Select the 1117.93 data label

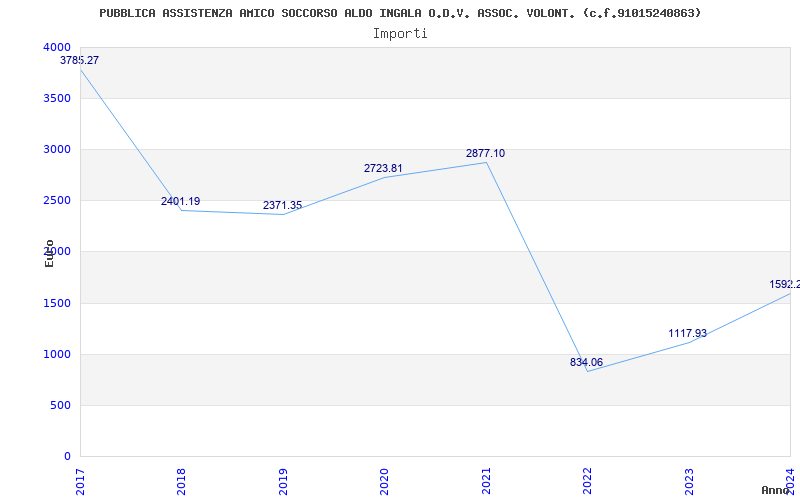688,333
